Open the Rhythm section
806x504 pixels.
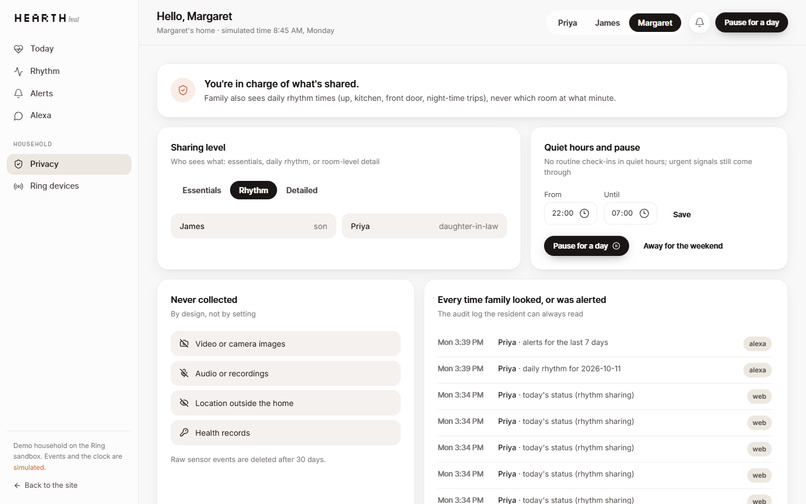pyautogui.click(x=69, y=71)
